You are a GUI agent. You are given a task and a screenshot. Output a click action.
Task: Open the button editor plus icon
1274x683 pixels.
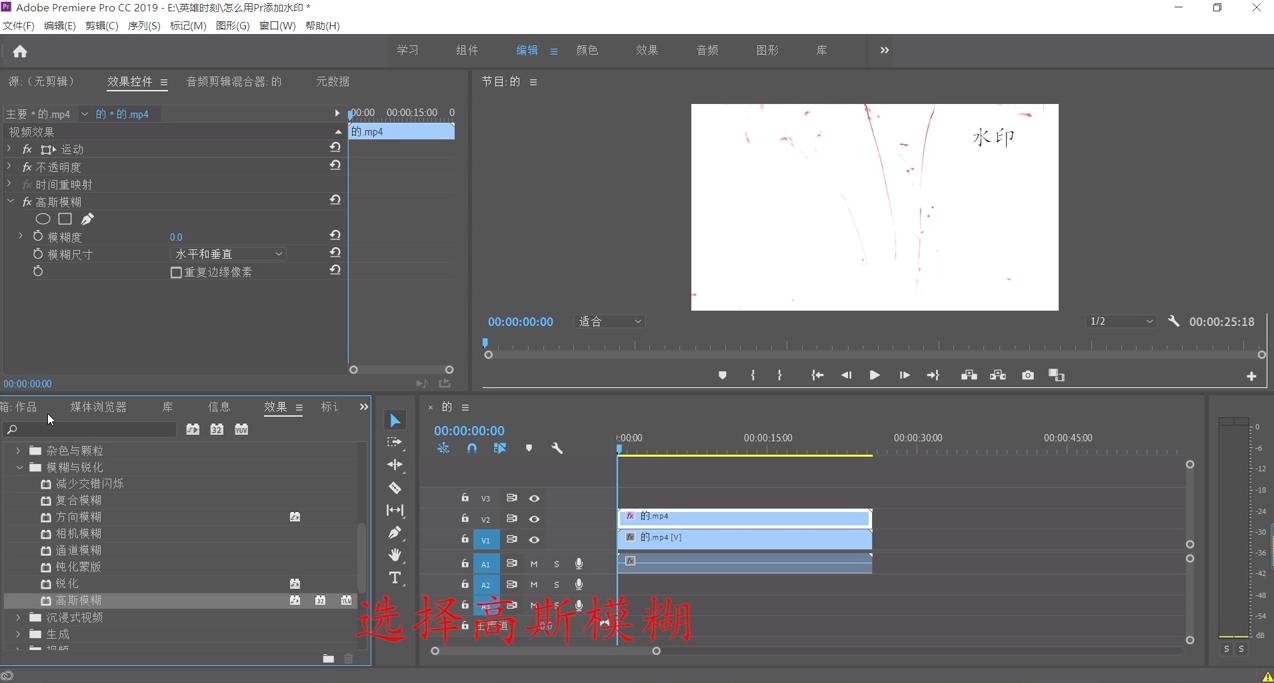[x=1251, y=376]
